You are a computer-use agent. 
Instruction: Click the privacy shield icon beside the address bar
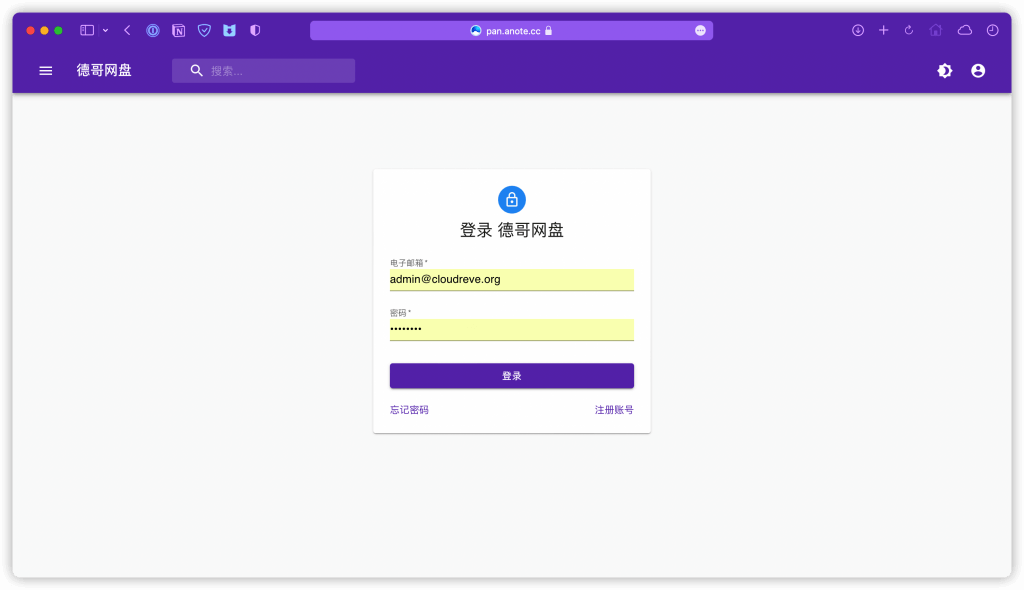[255, 30]
